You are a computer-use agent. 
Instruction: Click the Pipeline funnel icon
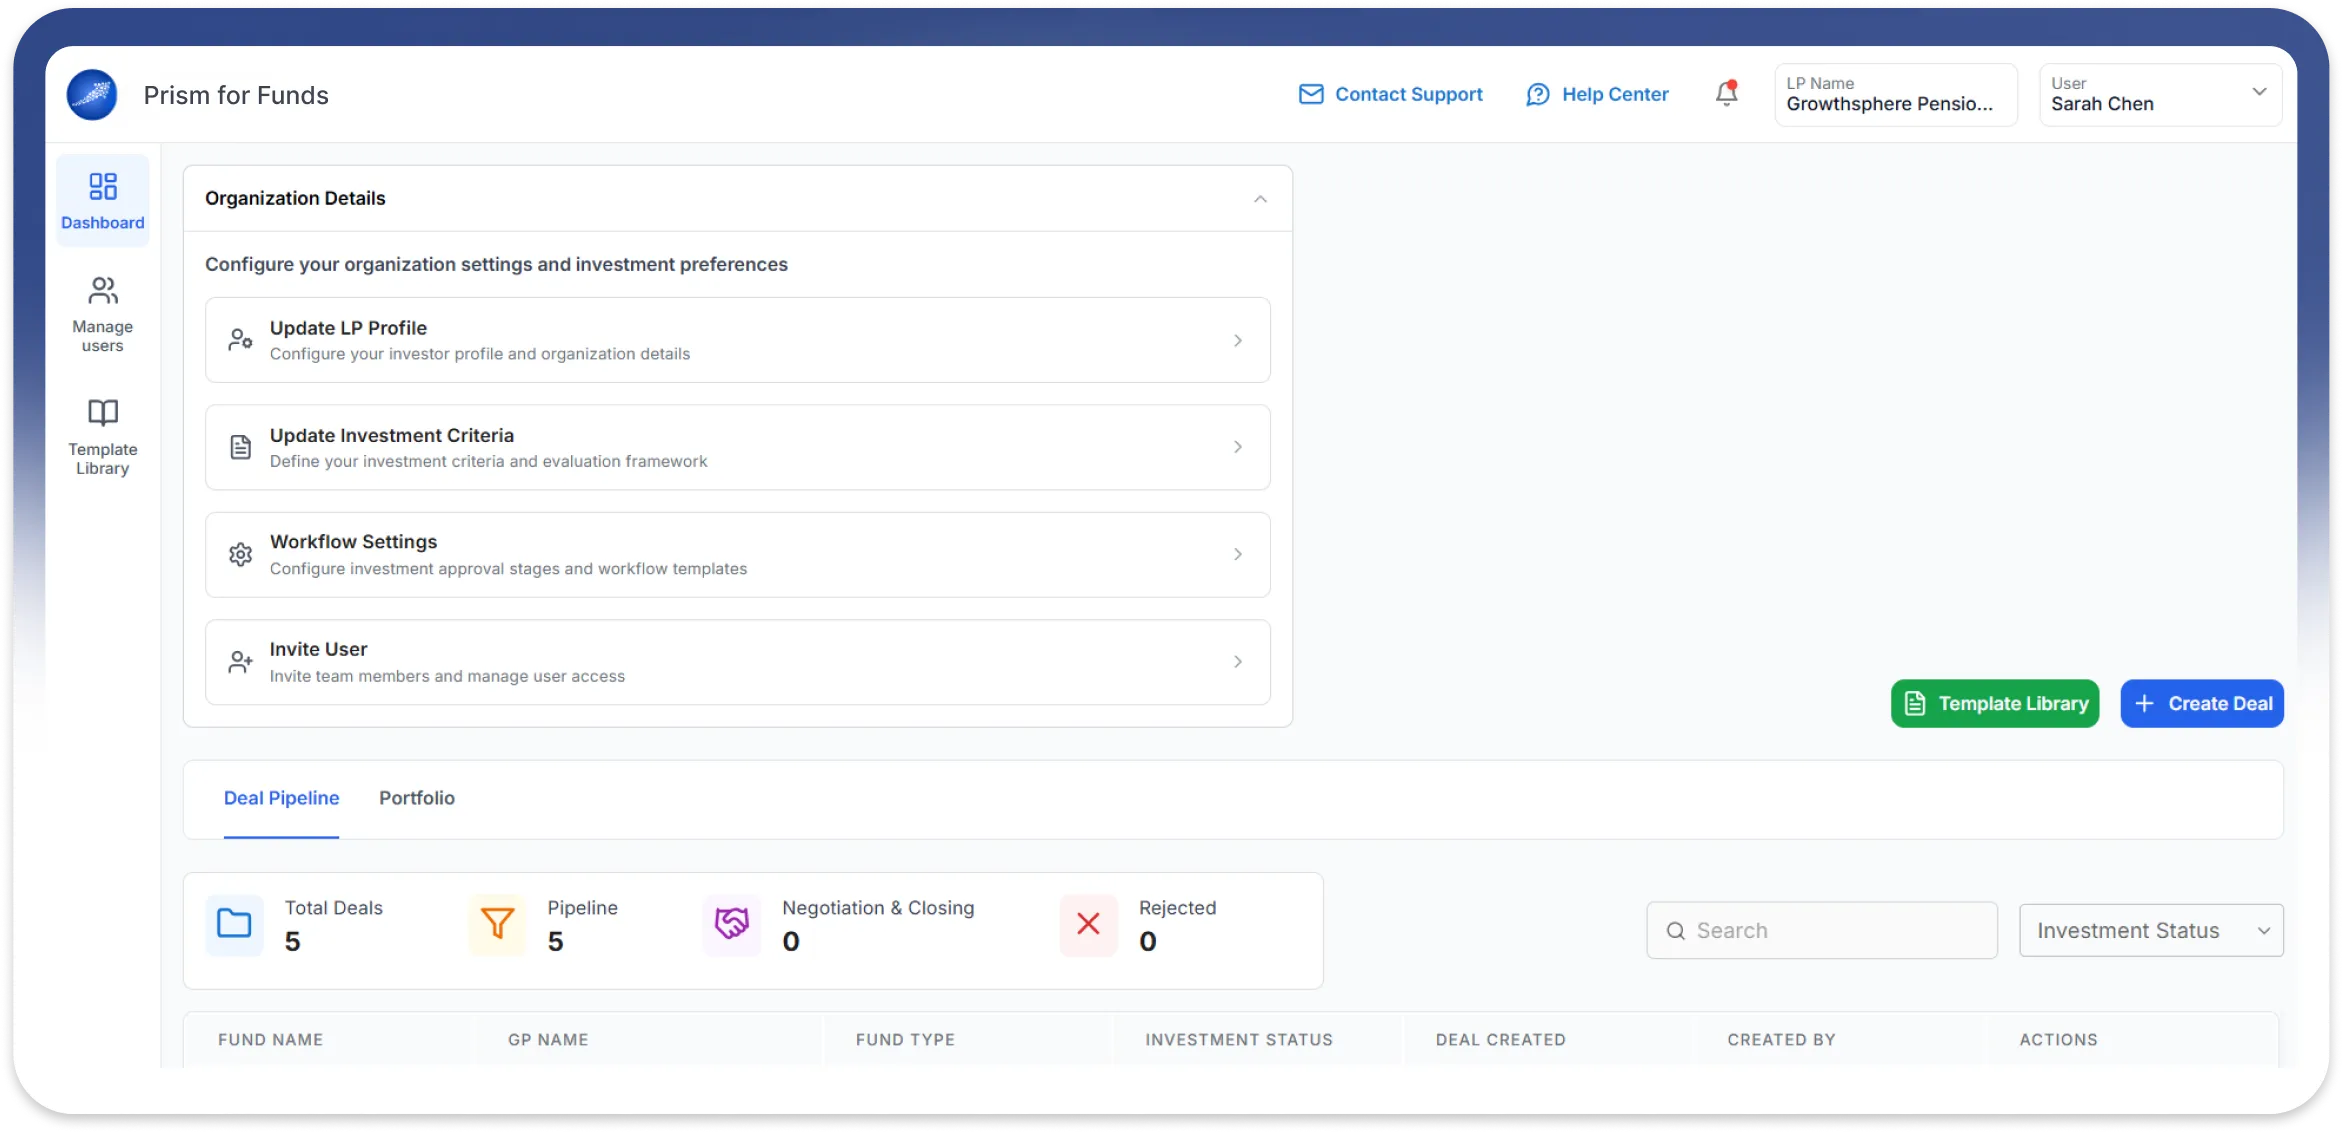(x=497, y=924)
